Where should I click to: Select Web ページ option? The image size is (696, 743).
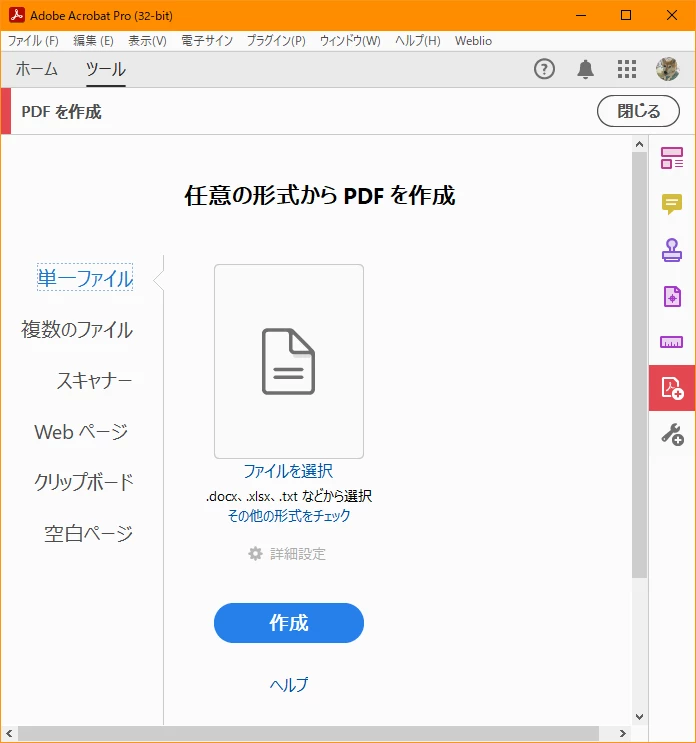tap(81, 432)
